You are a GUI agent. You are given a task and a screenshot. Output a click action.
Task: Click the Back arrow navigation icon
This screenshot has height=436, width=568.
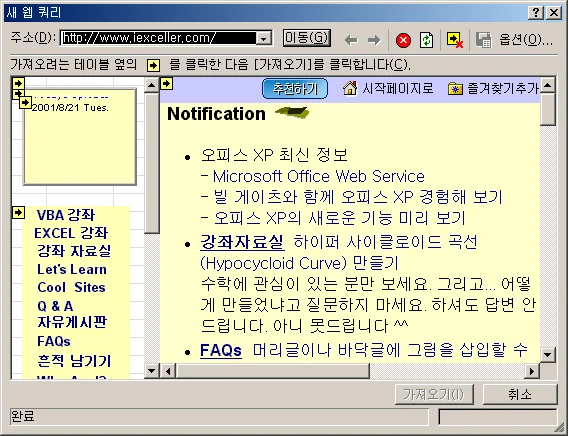(x=351, y=40)
